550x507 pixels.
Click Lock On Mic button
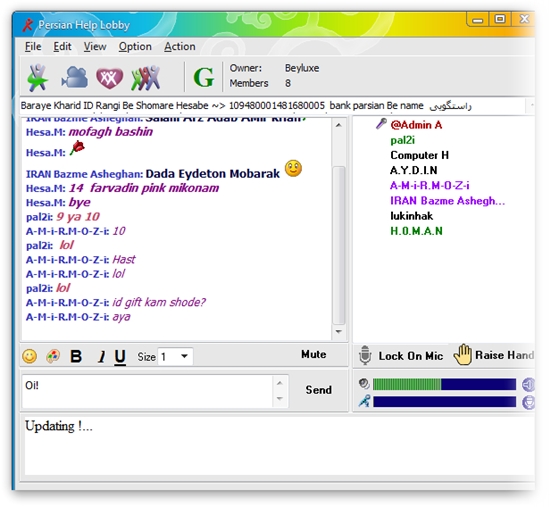point(401,355)
